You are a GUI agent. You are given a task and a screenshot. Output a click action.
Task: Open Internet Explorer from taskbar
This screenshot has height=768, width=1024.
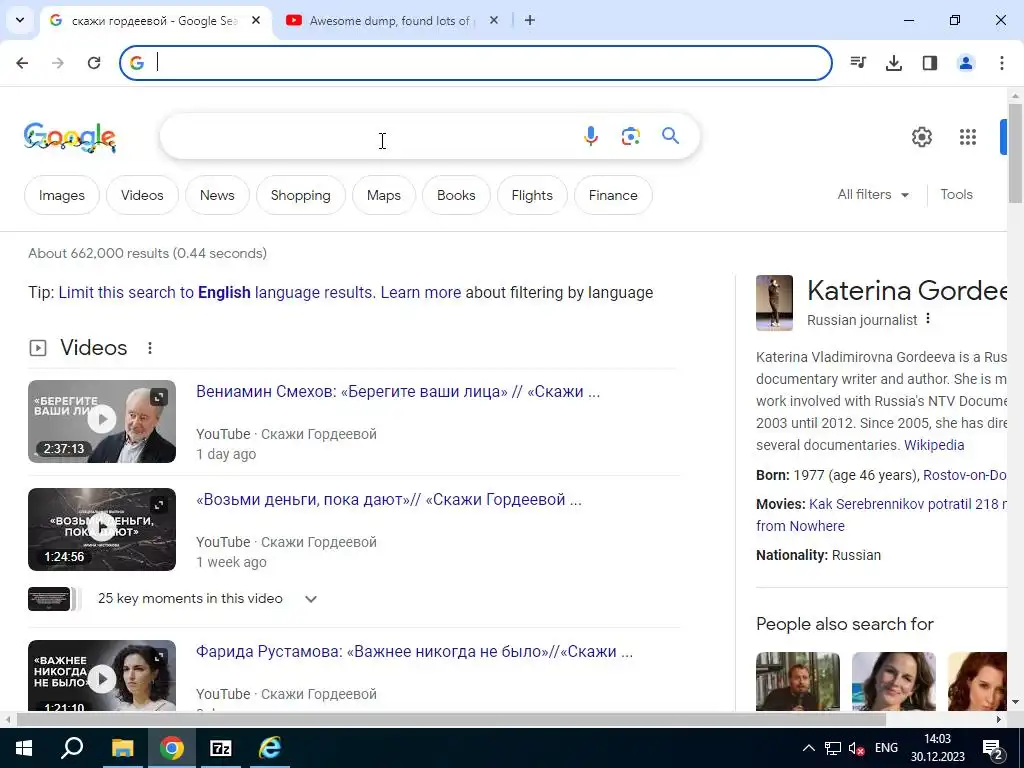click(x=270, y=748)
